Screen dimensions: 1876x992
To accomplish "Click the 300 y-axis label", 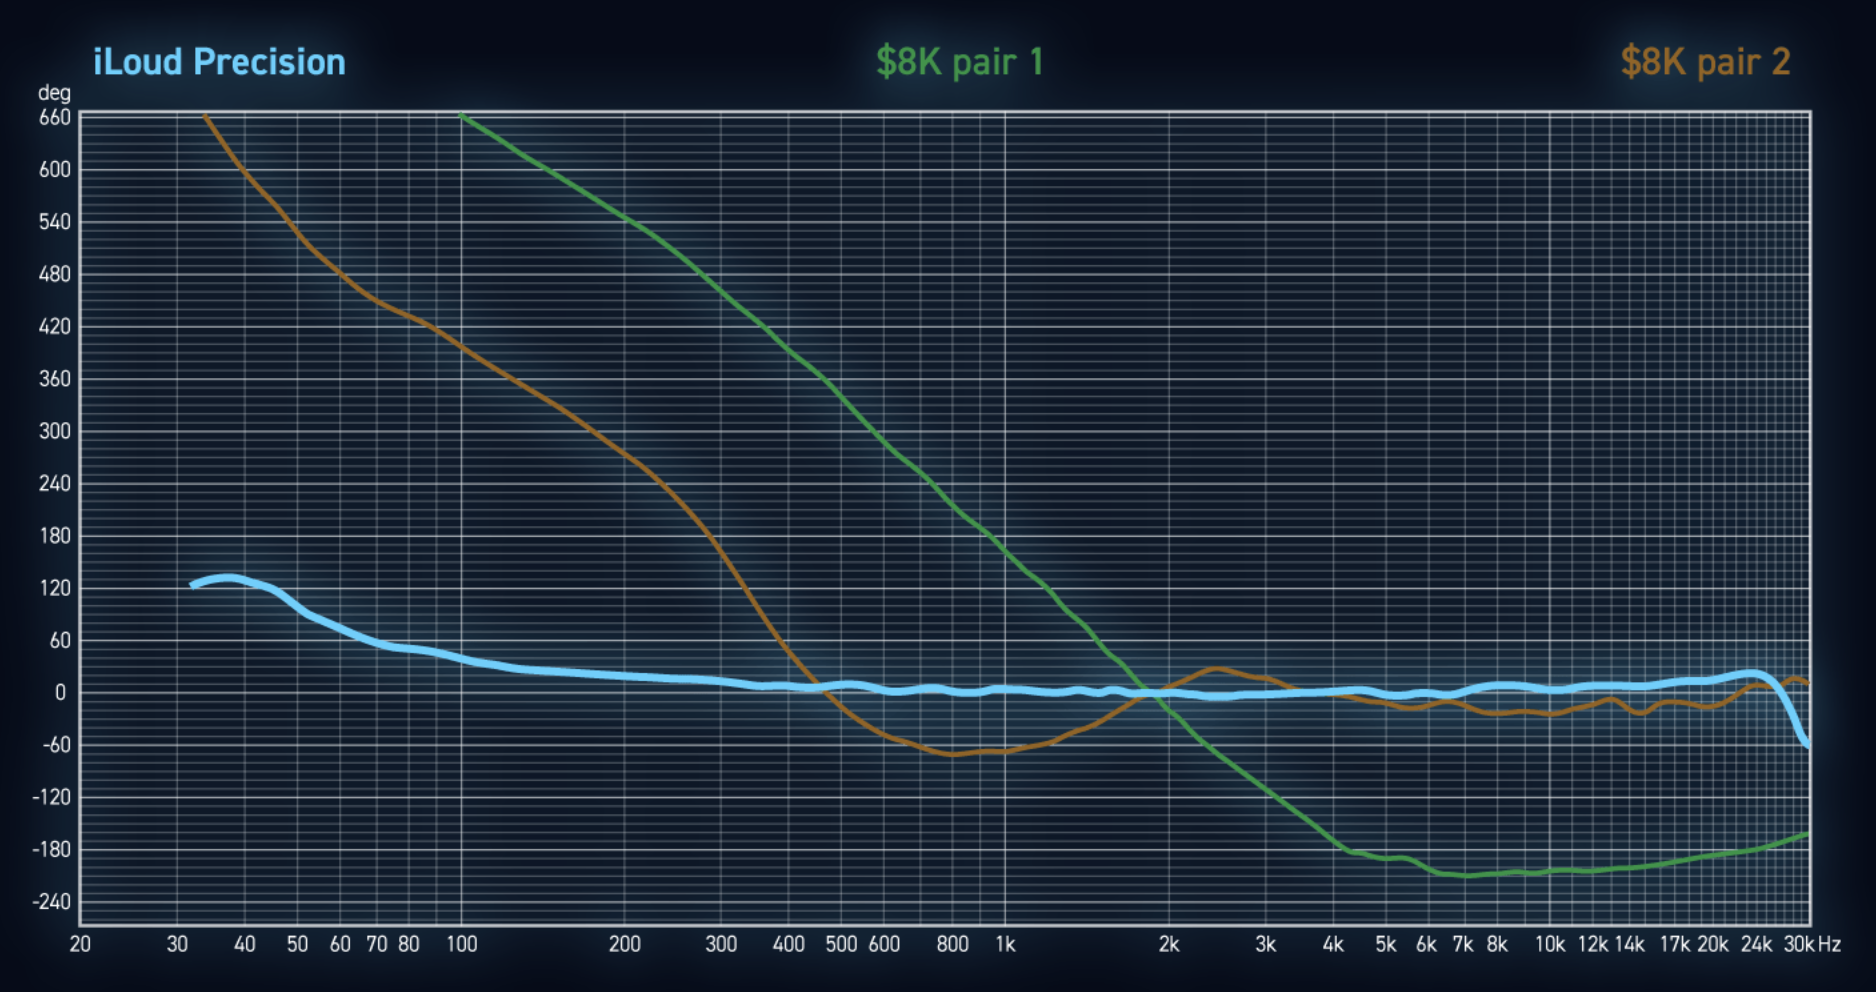I will click(x=54, y=431).
